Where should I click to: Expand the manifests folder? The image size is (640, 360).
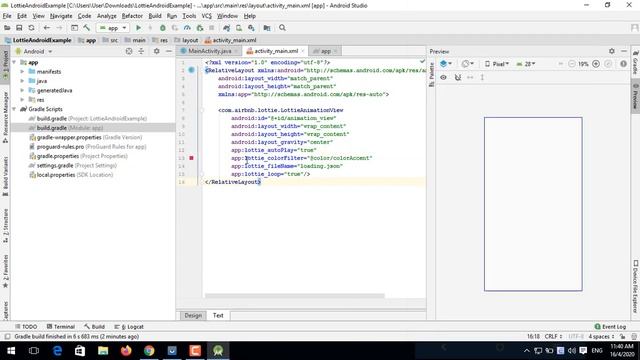(22, 71)
